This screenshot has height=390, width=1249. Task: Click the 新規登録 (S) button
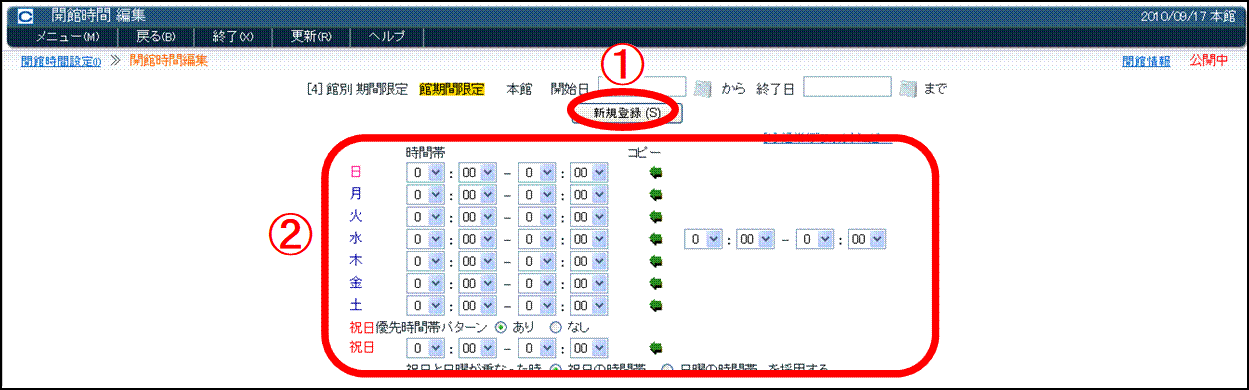[627, 113]
